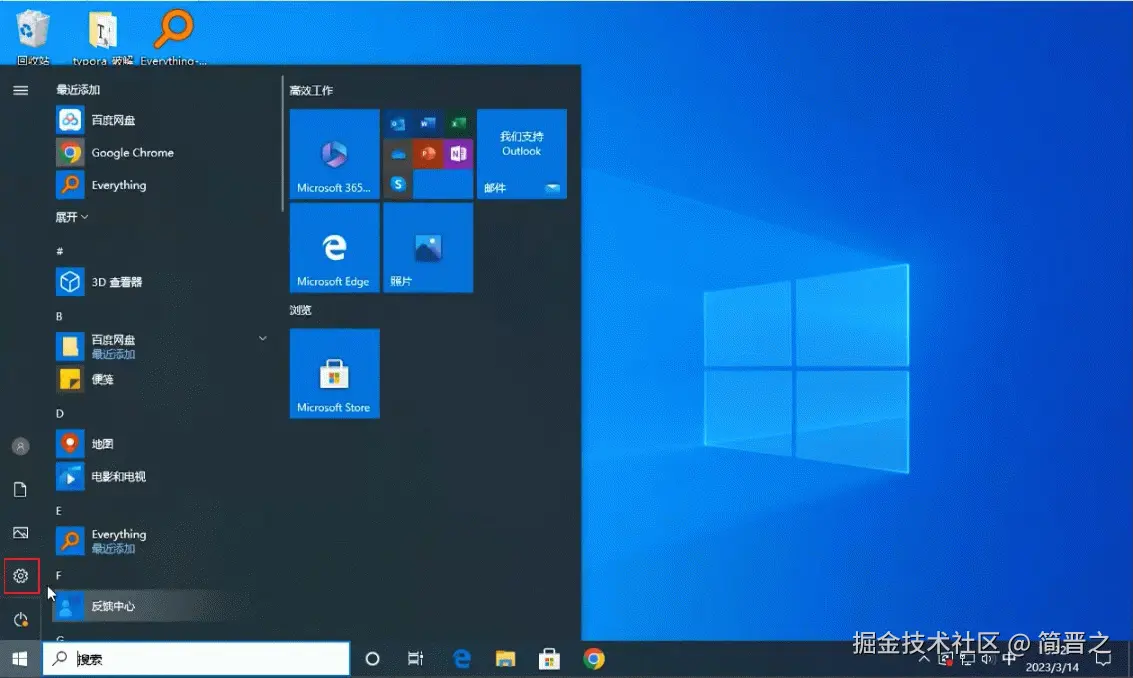Open Settings gear in Start sidebar

point(20,576)
